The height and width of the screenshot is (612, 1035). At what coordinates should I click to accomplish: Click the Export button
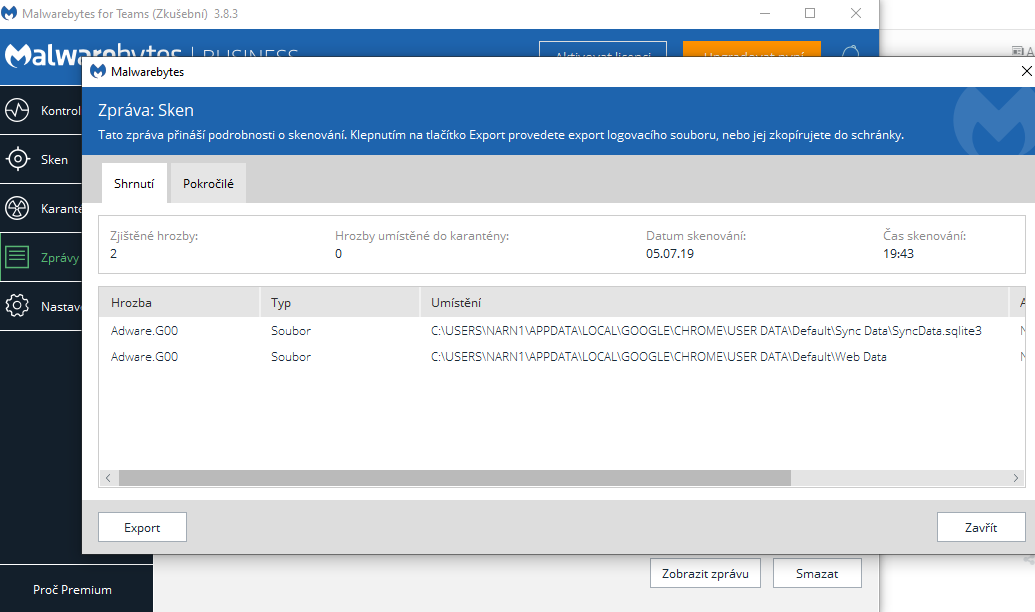point(143,527)
